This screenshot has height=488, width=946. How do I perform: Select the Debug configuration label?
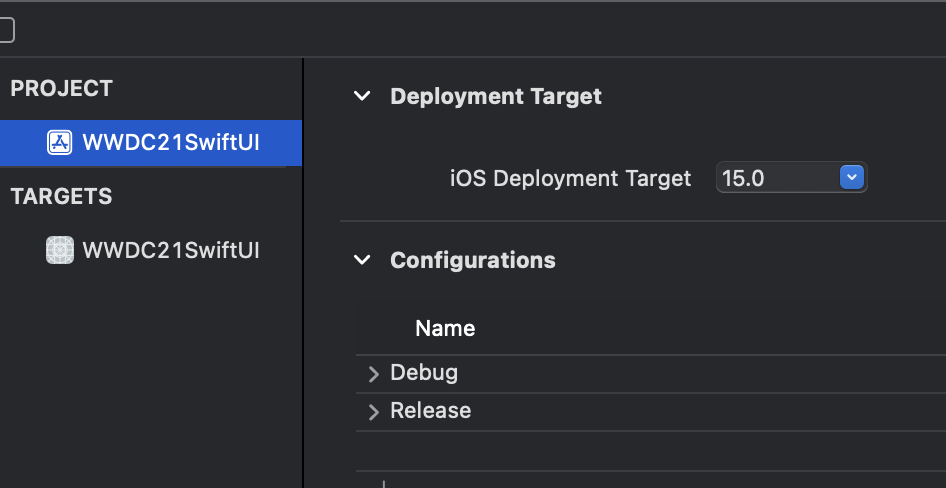424,373
